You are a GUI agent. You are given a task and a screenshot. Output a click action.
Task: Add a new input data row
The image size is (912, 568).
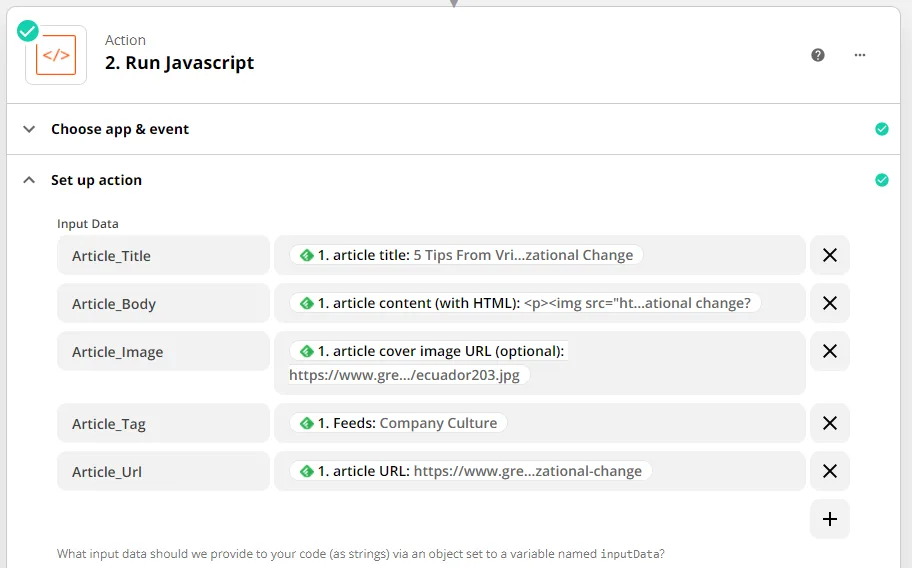(x=830, y=519)
